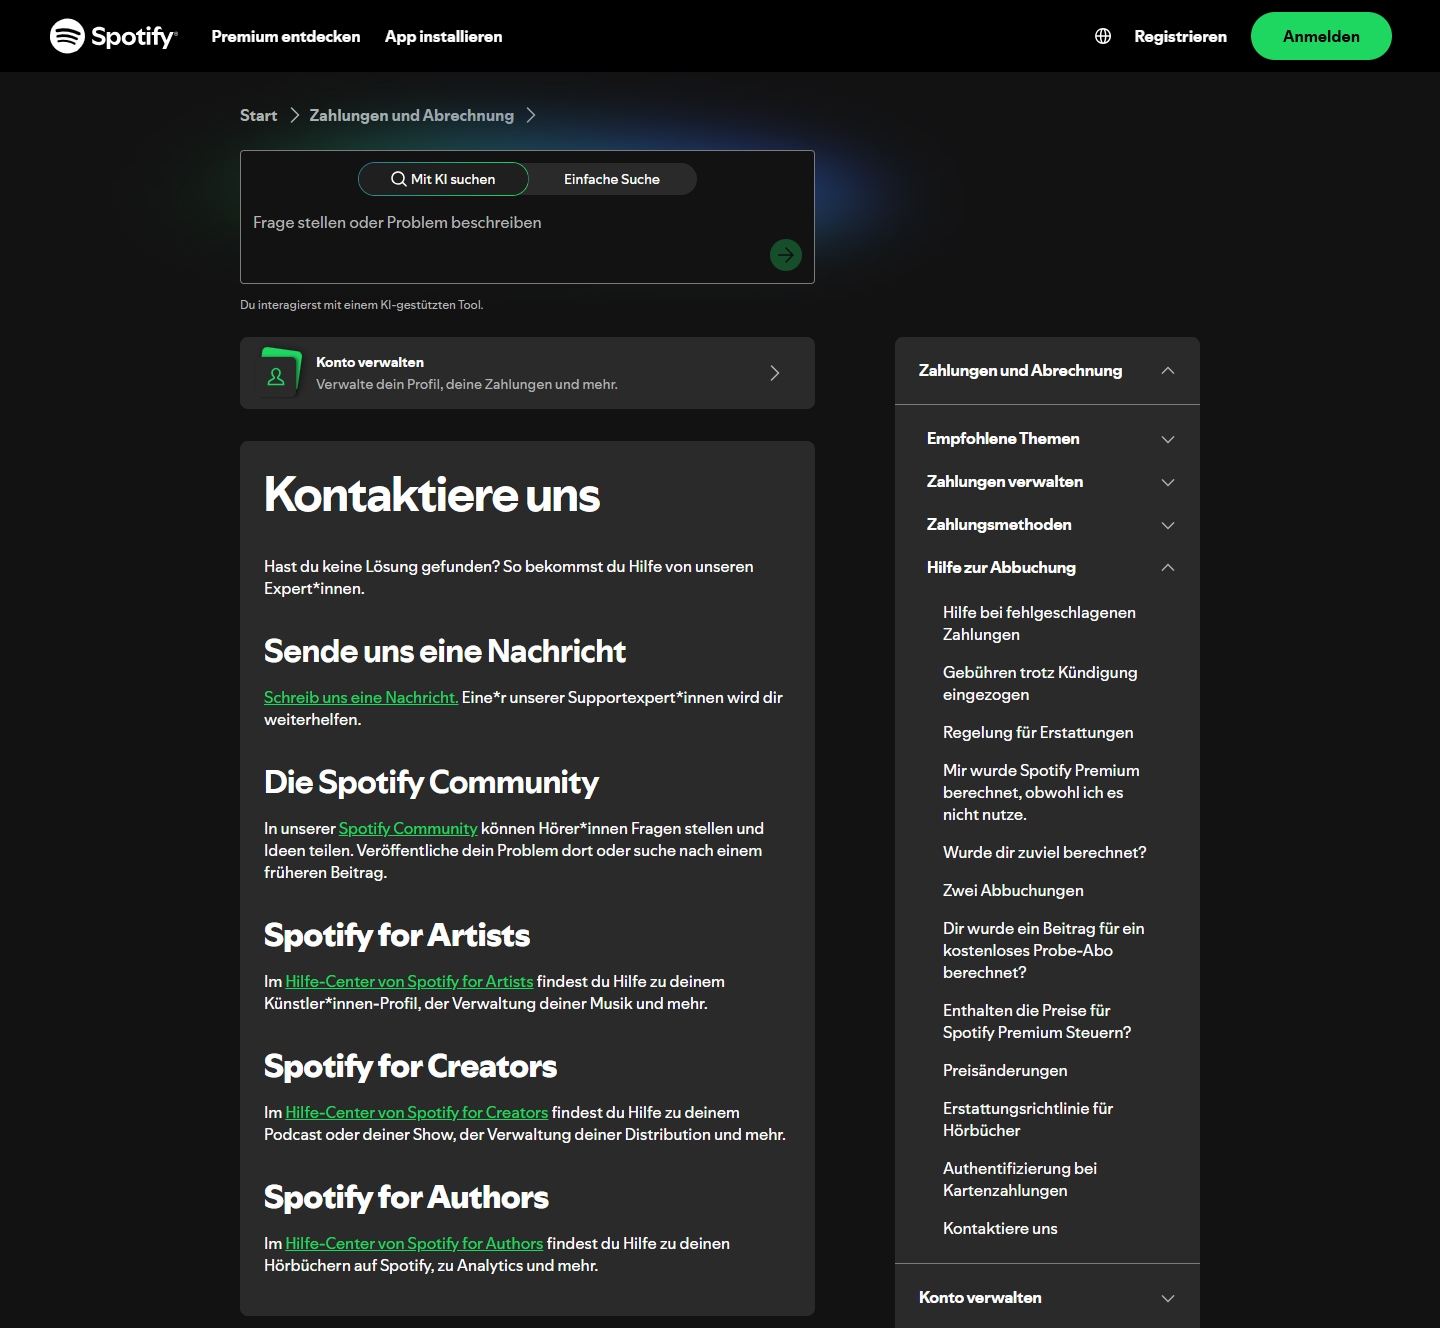Open Mir wurde Spotify Premium berechnet article
Image resolution: width=1440 pixels, height=1328 pixels.
[x=1041, y=792]
